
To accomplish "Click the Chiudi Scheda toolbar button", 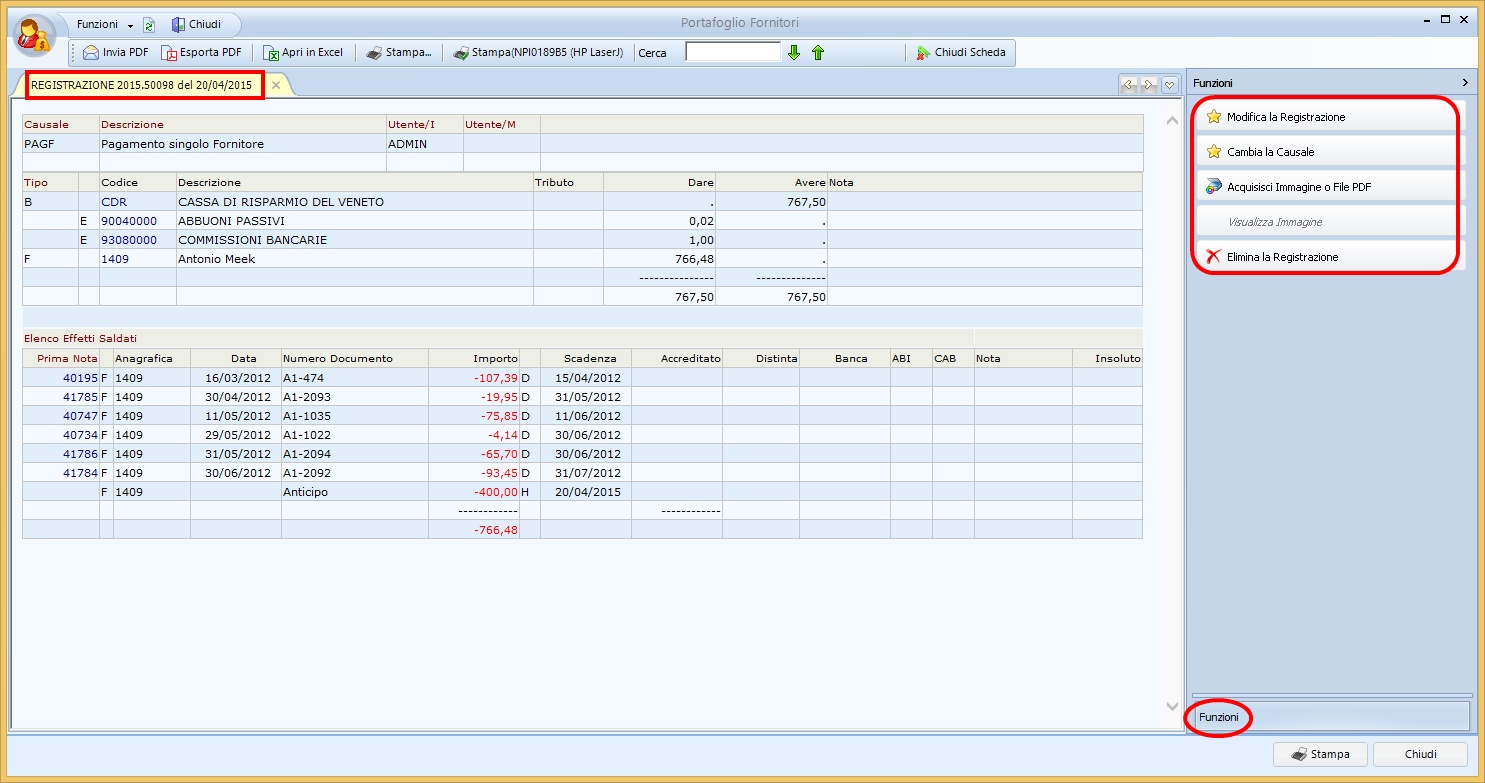I will pos(960,53).
